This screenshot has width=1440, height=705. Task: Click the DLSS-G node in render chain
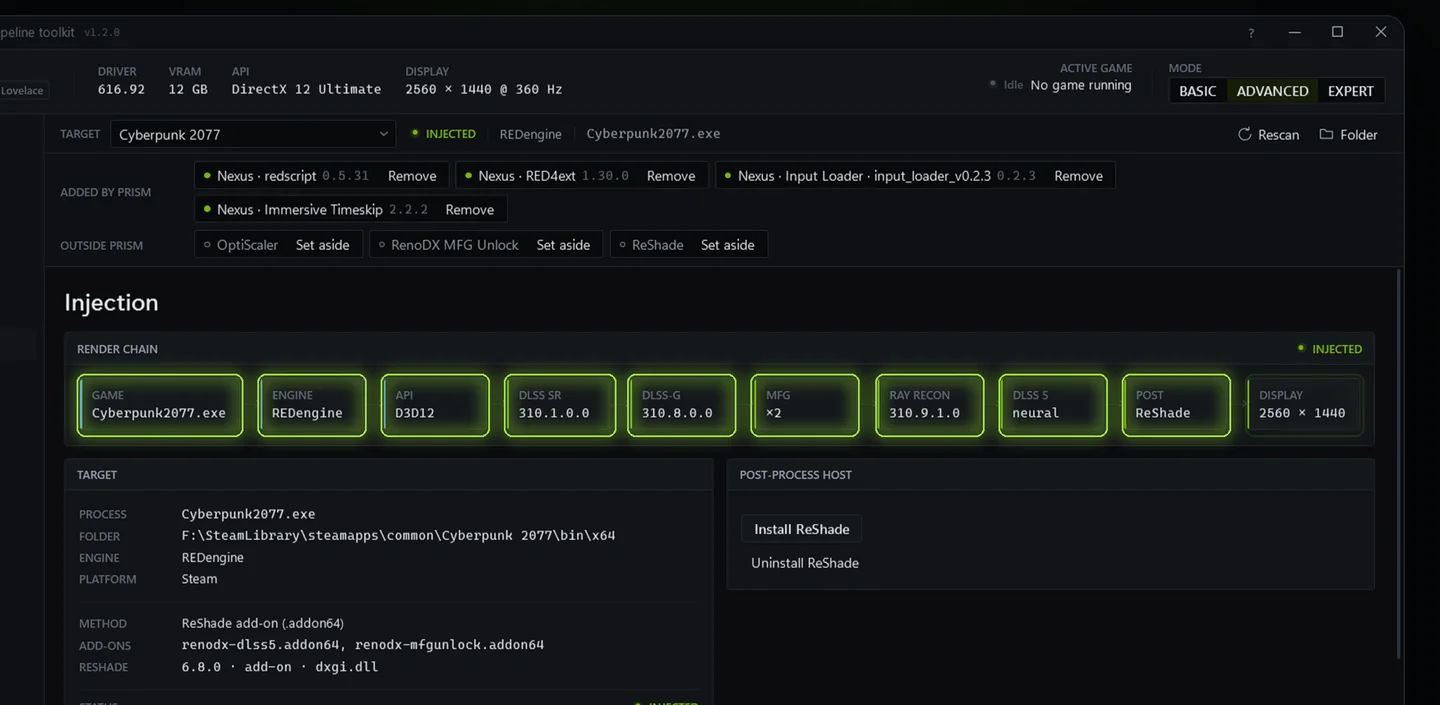click(x=682, y=405)
